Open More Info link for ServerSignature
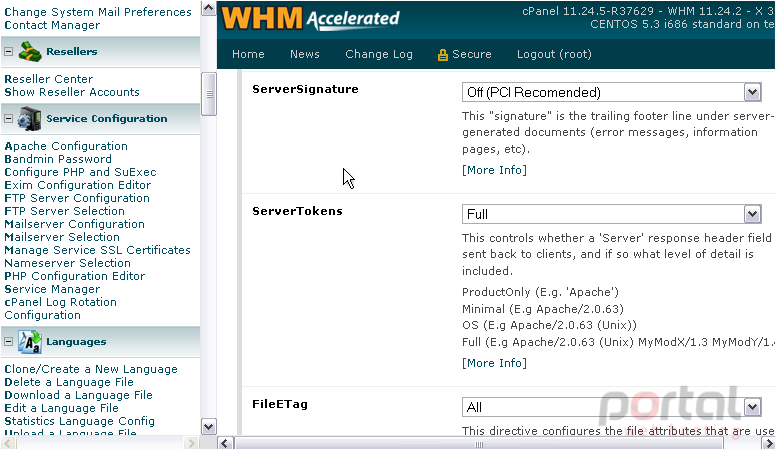This screenshot has width=776, height=450. pyautogui.click(x=494, y=170)
